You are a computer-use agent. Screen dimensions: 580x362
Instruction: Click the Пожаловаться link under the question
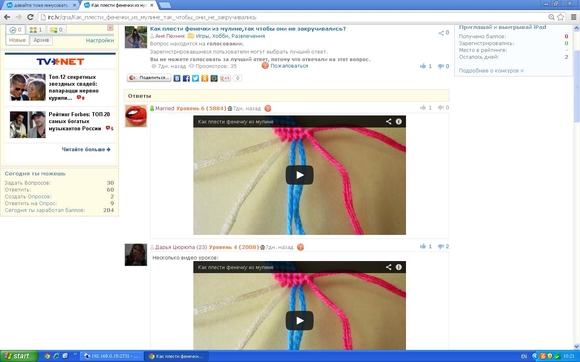[289, 66]
